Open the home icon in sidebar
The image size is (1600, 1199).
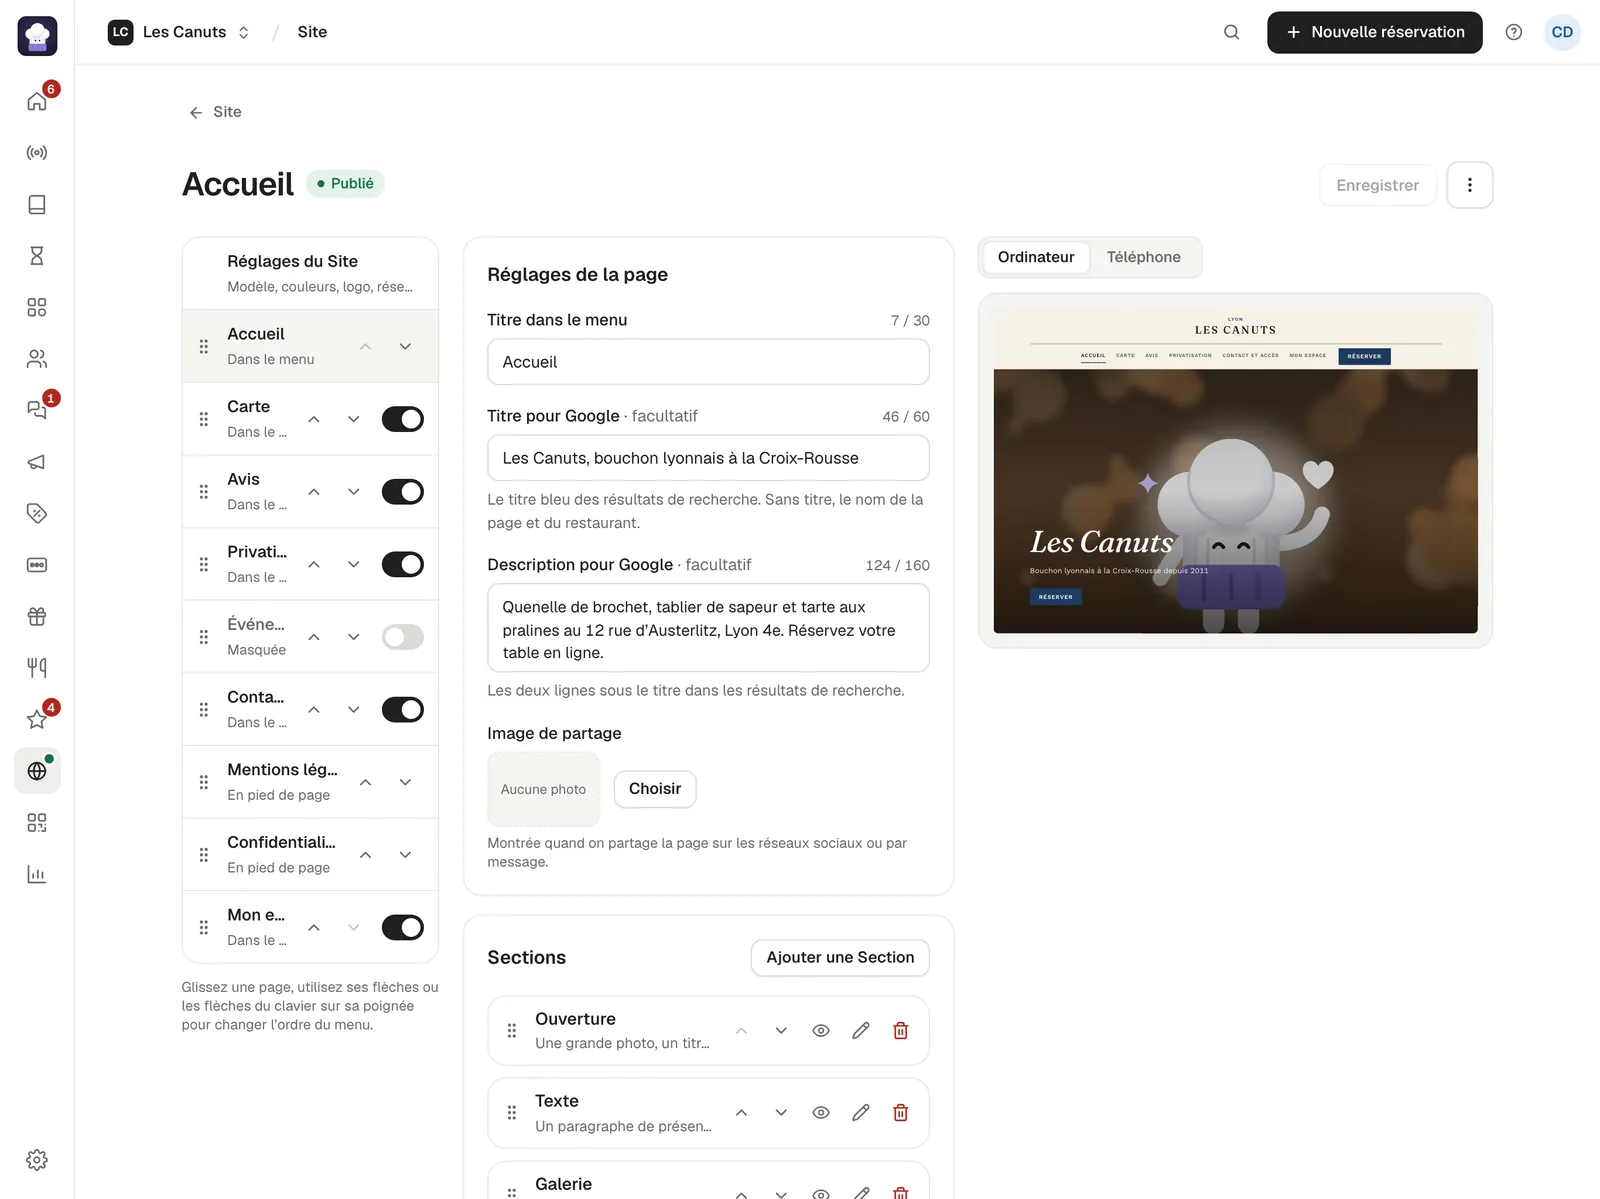pyautogui.click(x=37, y=101)
